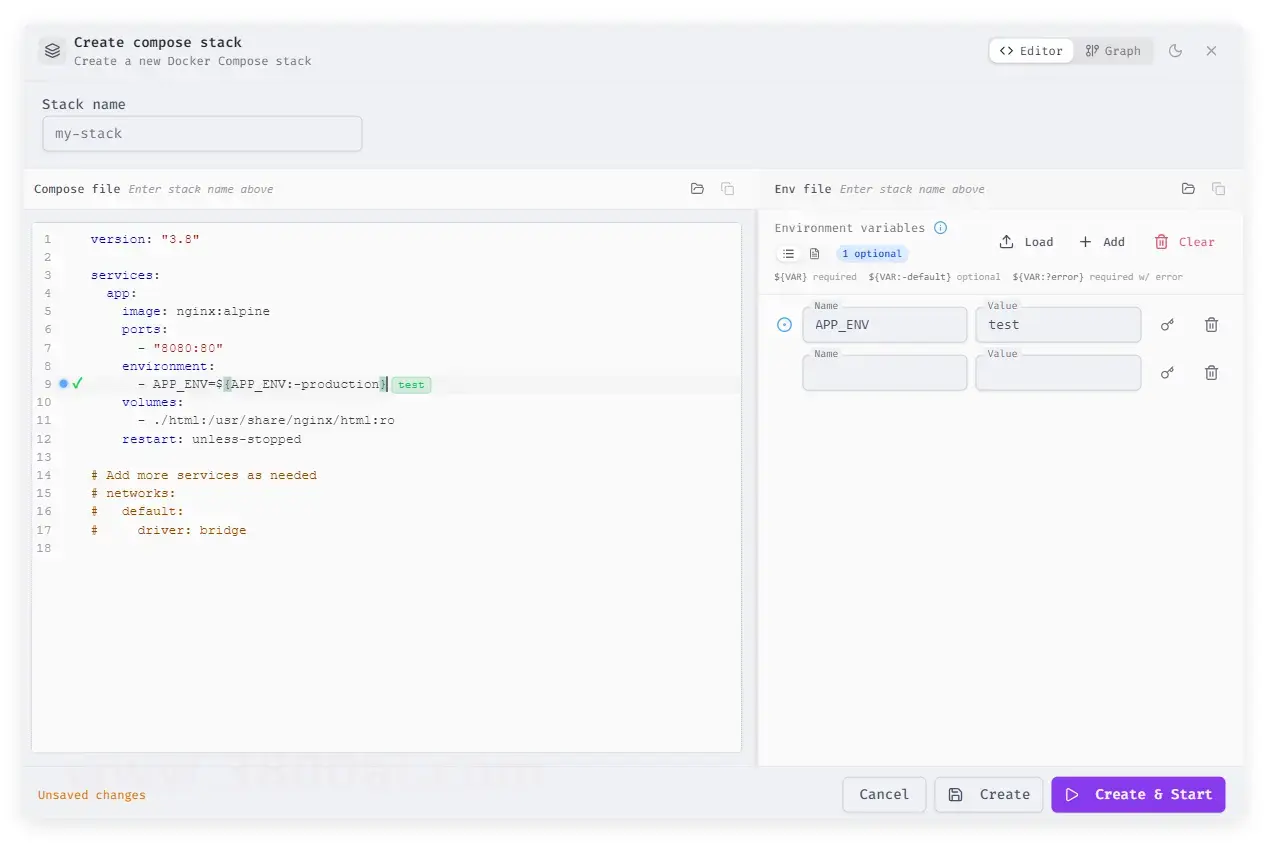
Task: Click the Stack name input field
Action: [202, 134]
